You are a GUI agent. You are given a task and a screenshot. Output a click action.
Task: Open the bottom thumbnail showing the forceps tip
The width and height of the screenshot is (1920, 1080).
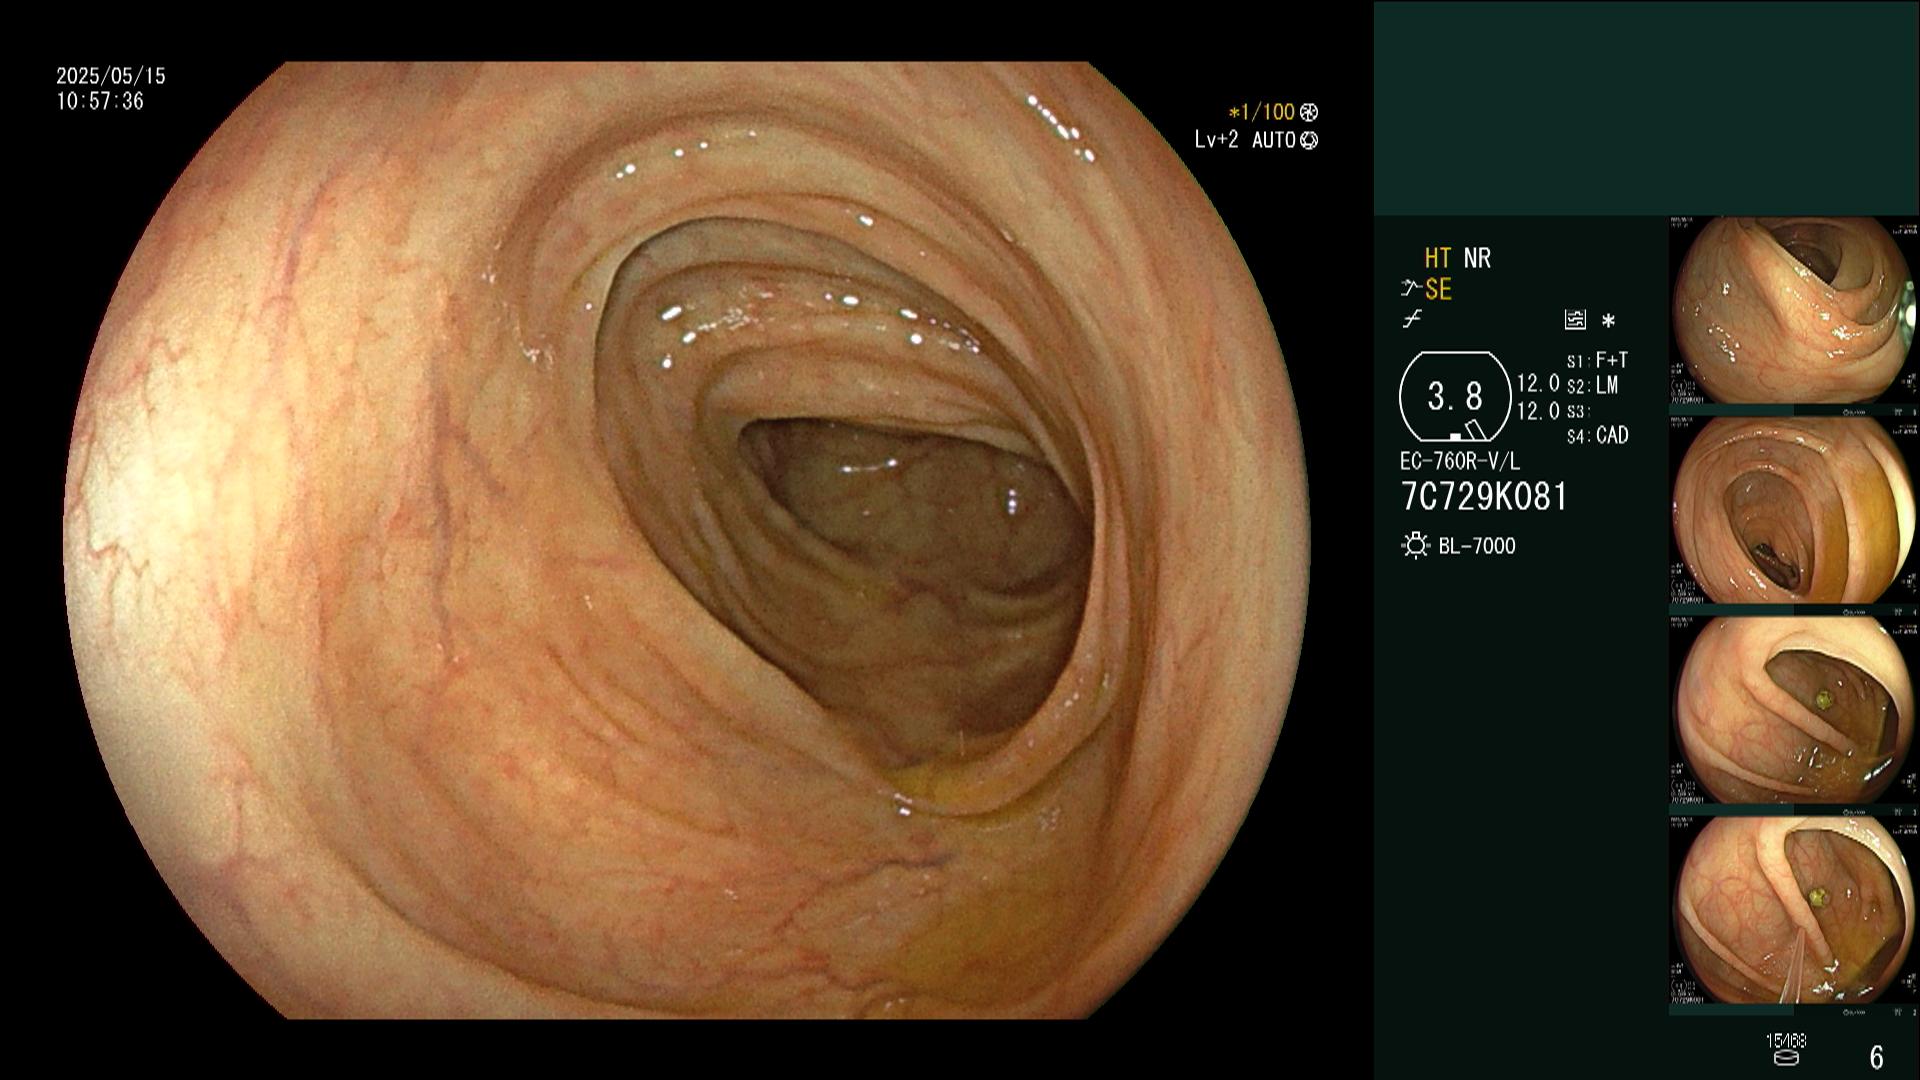click(1793, 909)
